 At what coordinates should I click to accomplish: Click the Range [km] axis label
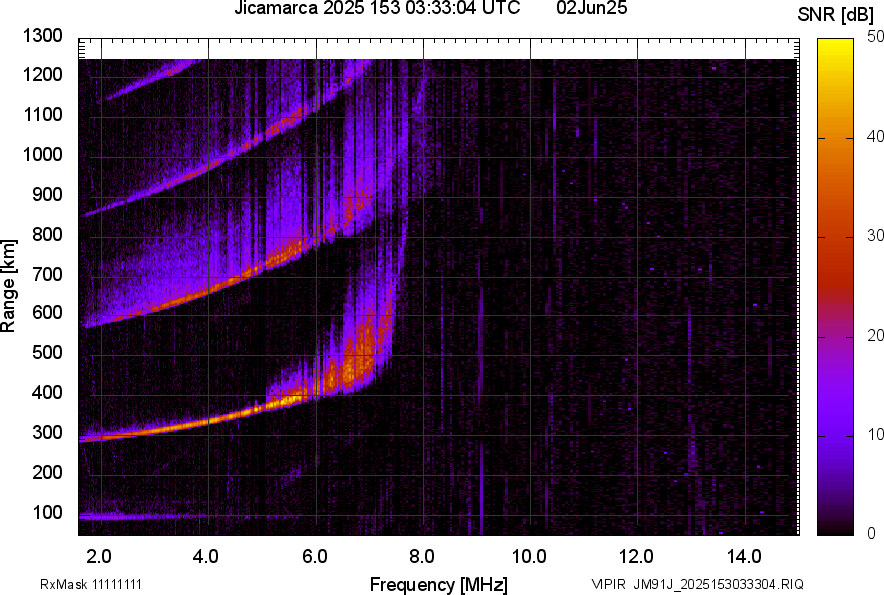coord(8,286)
